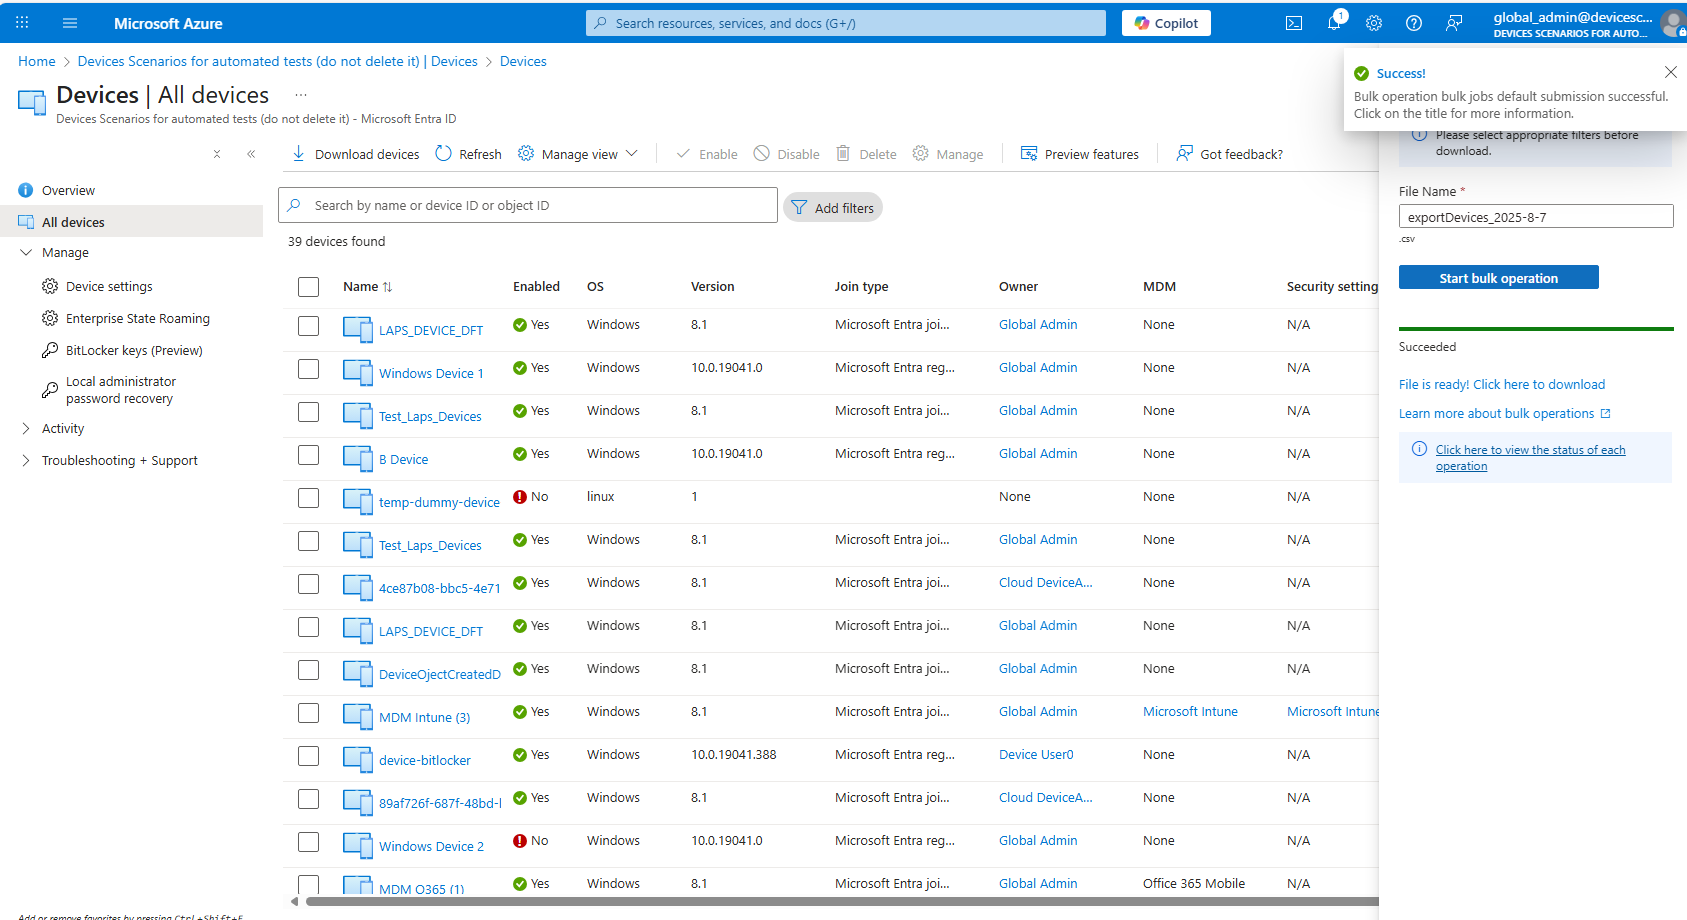Click link to view status of each operation
The height and width of the screenshot is (920, 1687).
click(x=1531, y=458)
